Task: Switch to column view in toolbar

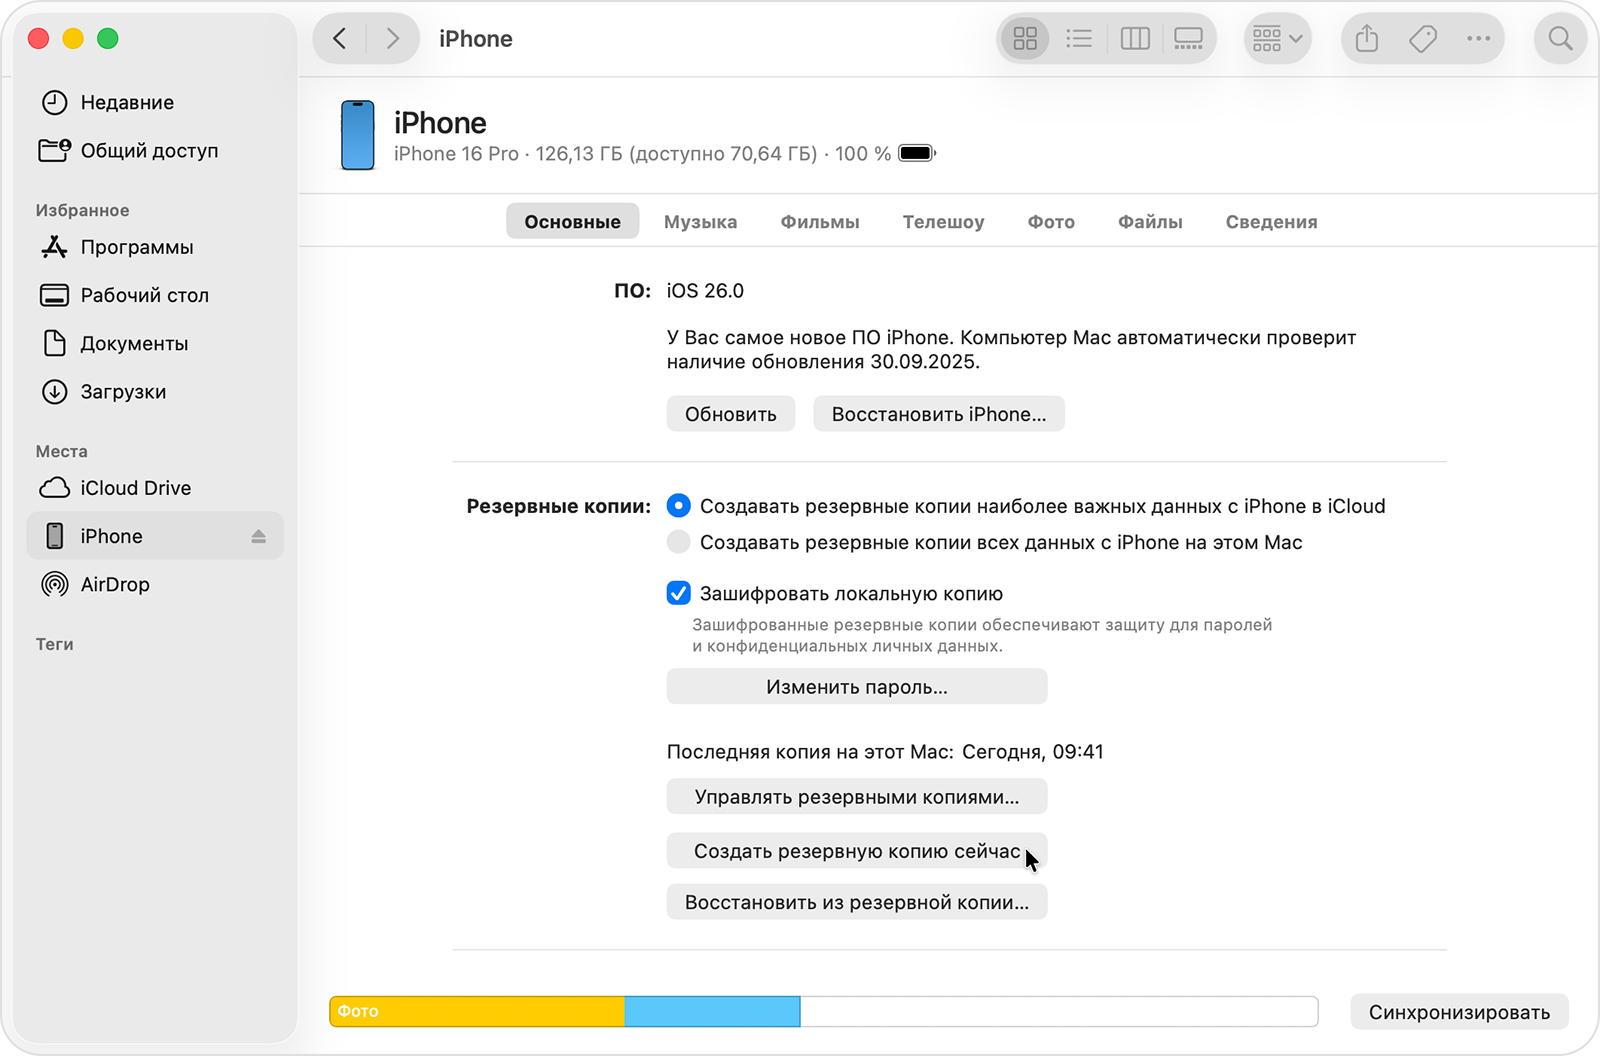Action: 1135,39
